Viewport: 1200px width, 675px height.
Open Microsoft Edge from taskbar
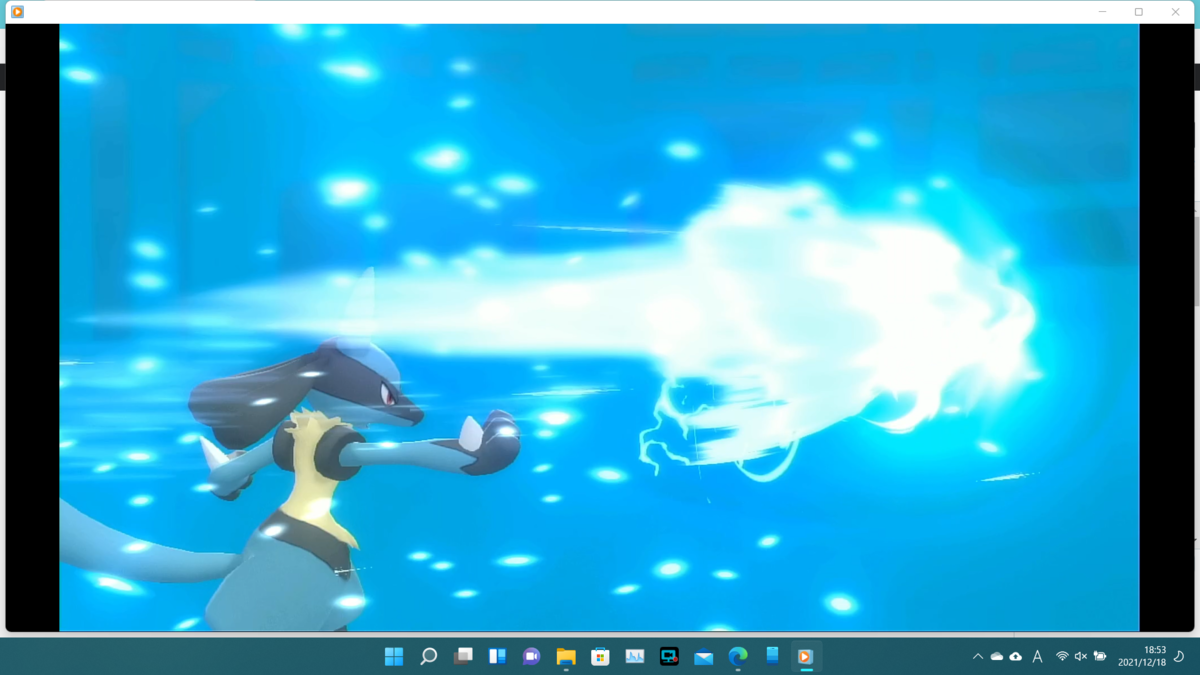(738, 656)
